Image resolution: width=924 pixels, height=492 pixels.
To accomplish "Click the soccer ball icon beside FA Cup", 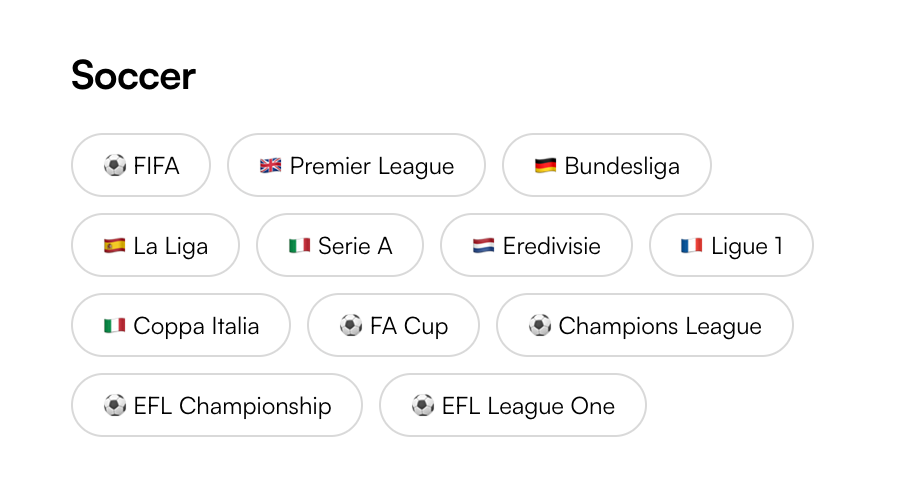I will (350, 326).
